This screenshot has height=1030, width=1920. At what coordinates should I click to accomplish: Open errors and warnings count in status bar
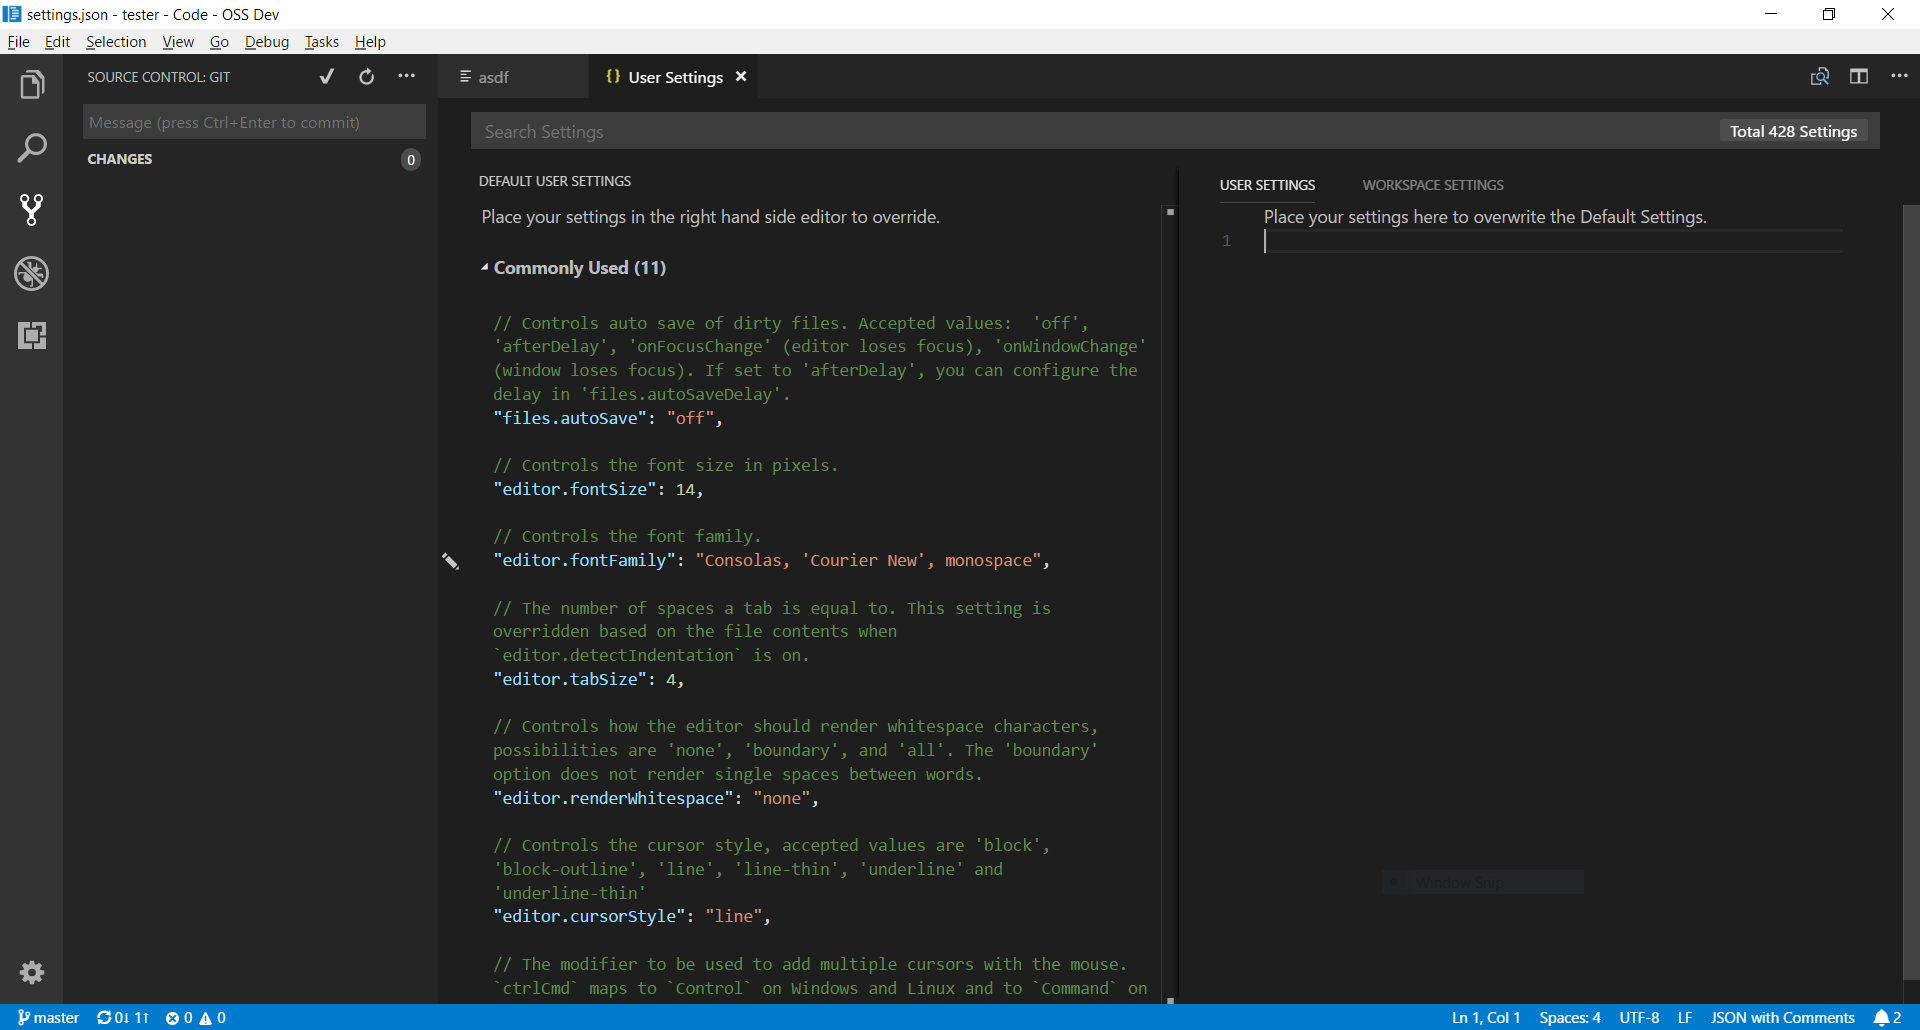click(x=196, y=1017)
